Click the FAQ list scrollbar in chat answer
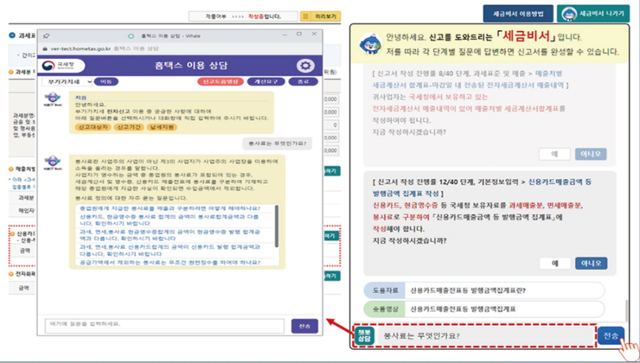The image size is (640, 363). point(277,226)
